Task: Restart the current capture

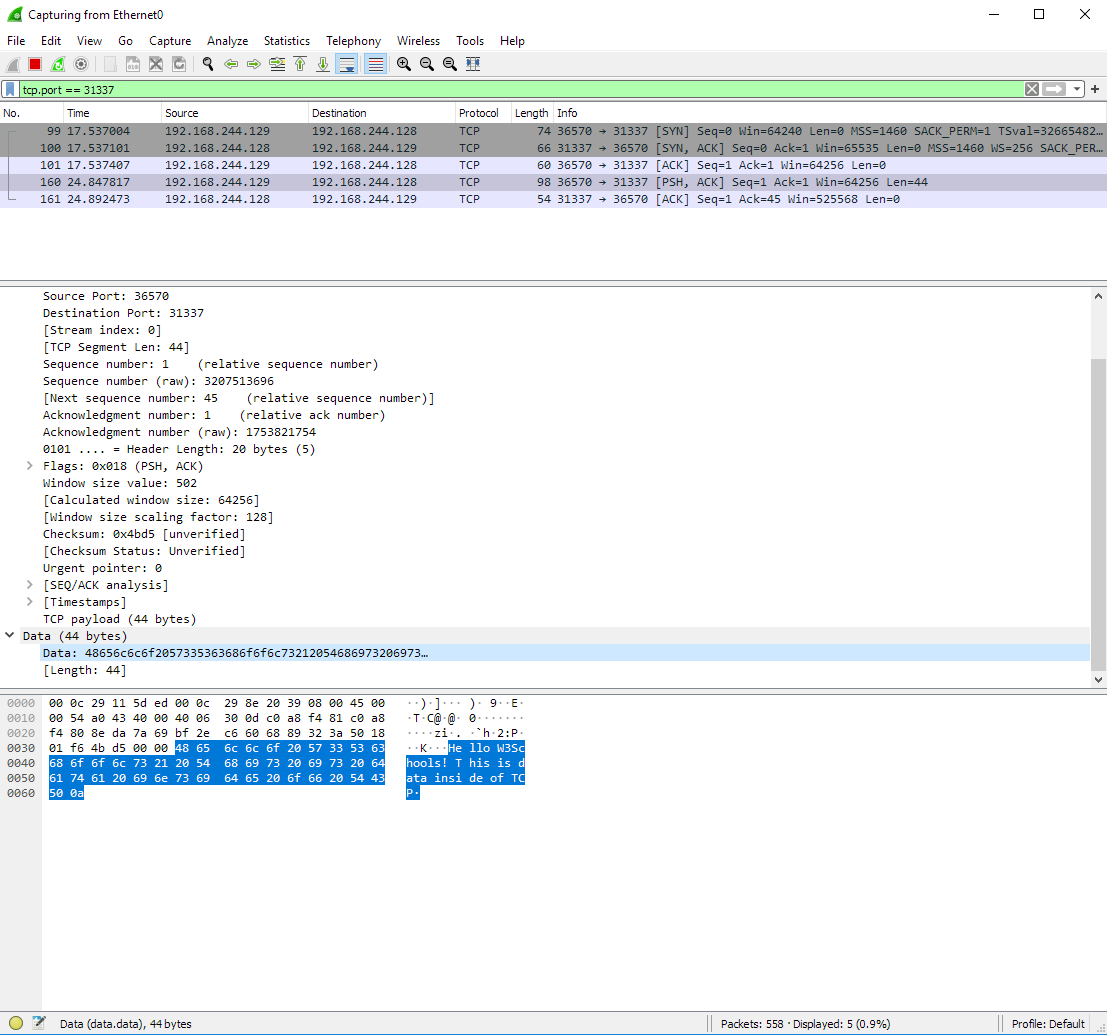Action: (x=56, y=63)
